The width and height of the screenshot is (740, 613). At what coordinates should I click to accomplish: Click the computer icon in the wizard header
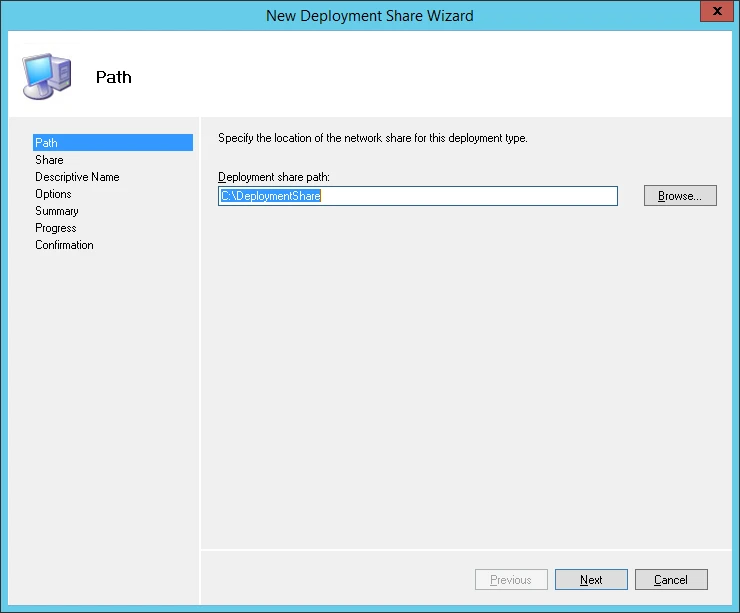(47, 76)
